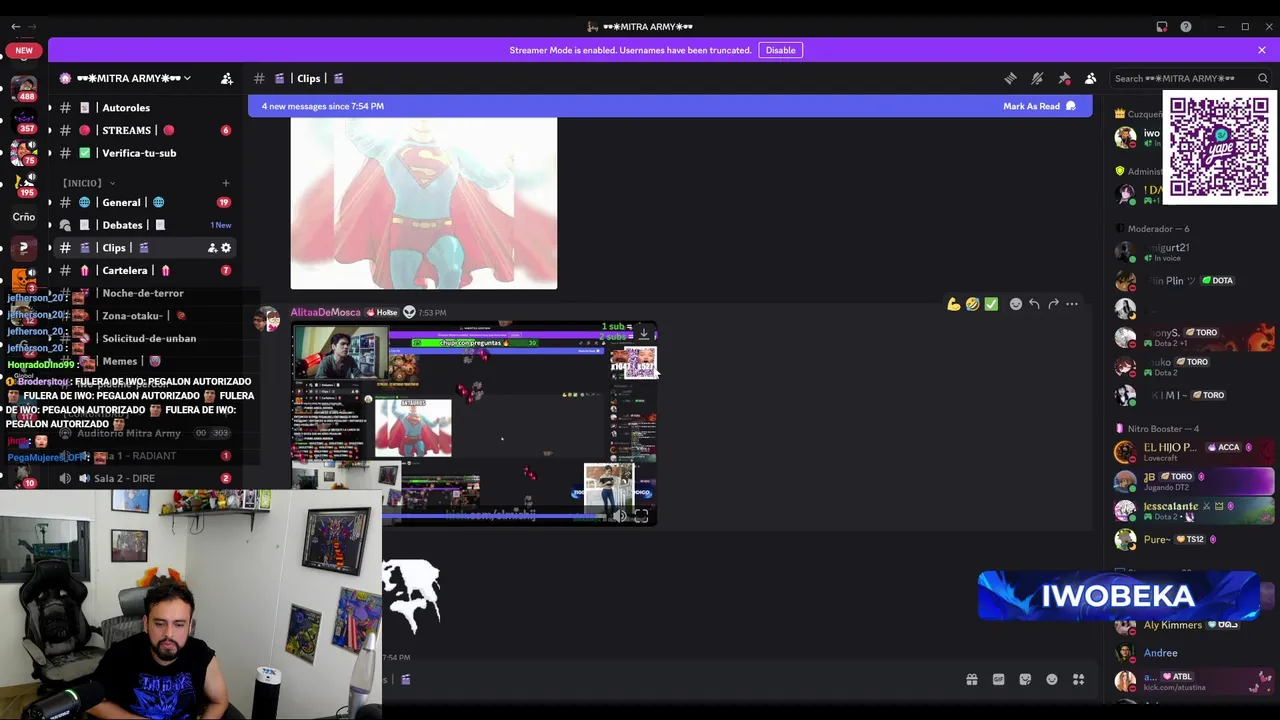
Task: Download icon on video clip
Action: point(643,334)
